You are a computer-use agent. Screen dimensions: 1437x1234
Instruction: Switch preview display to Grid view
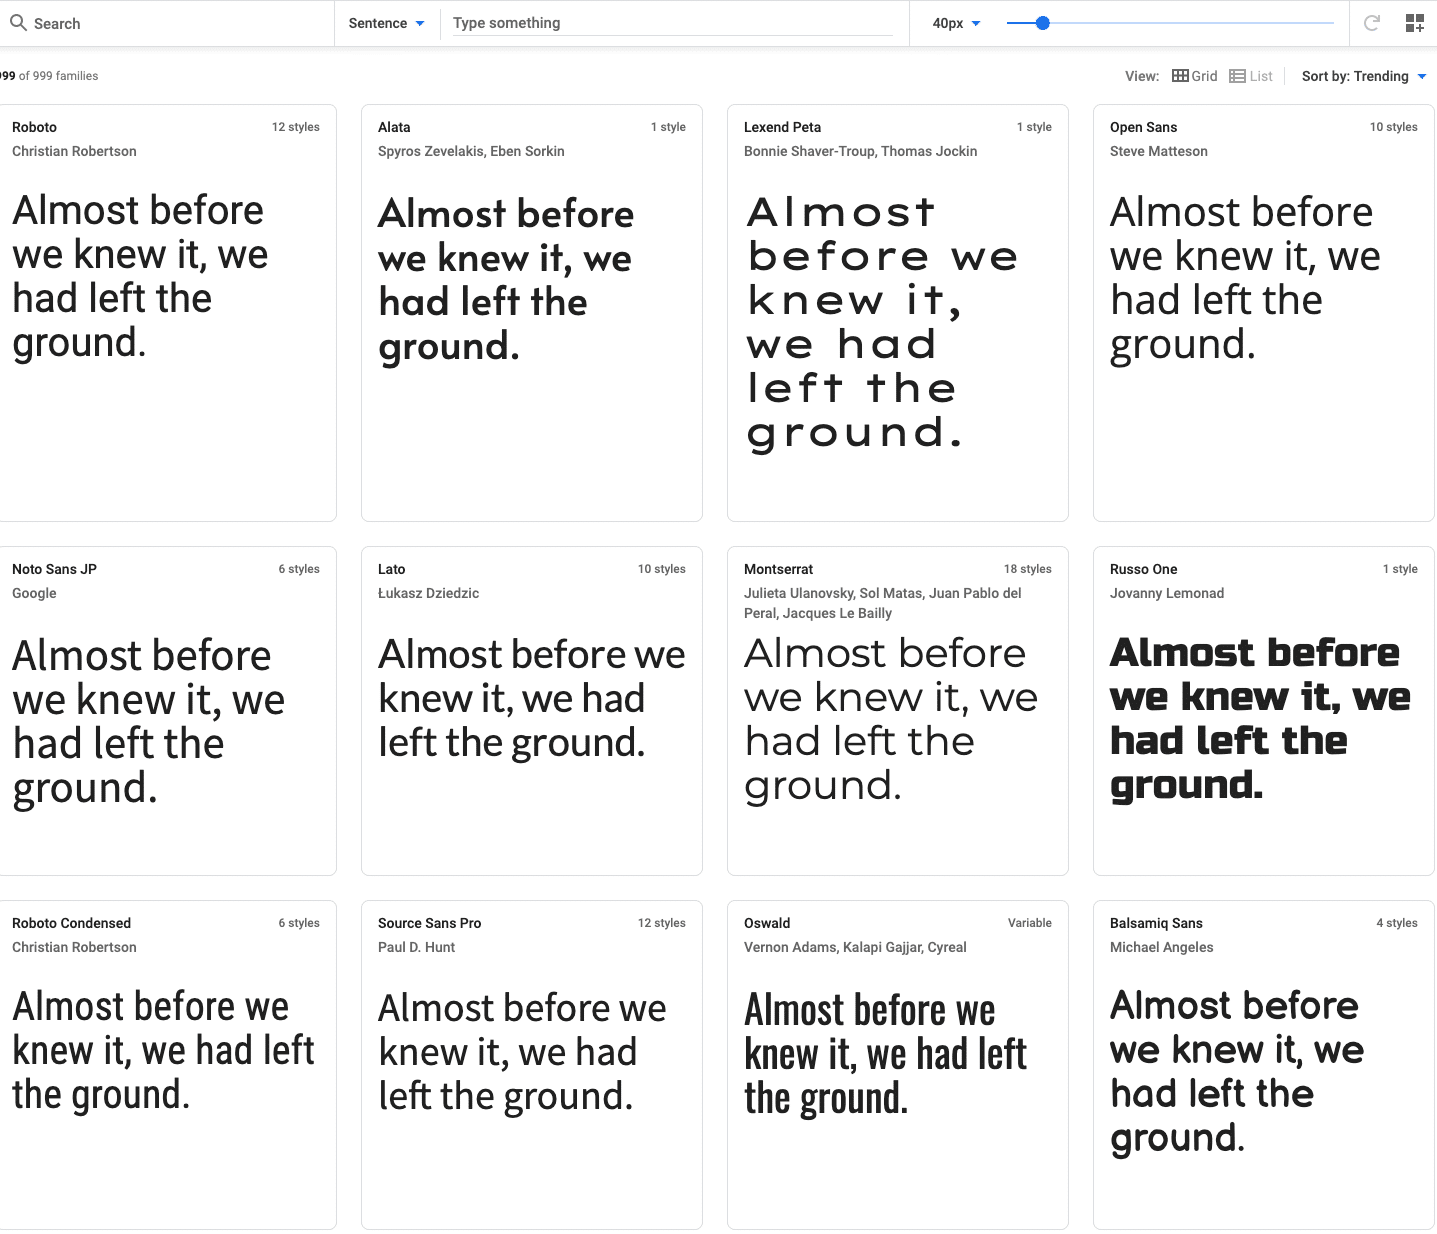(1195, 75)
